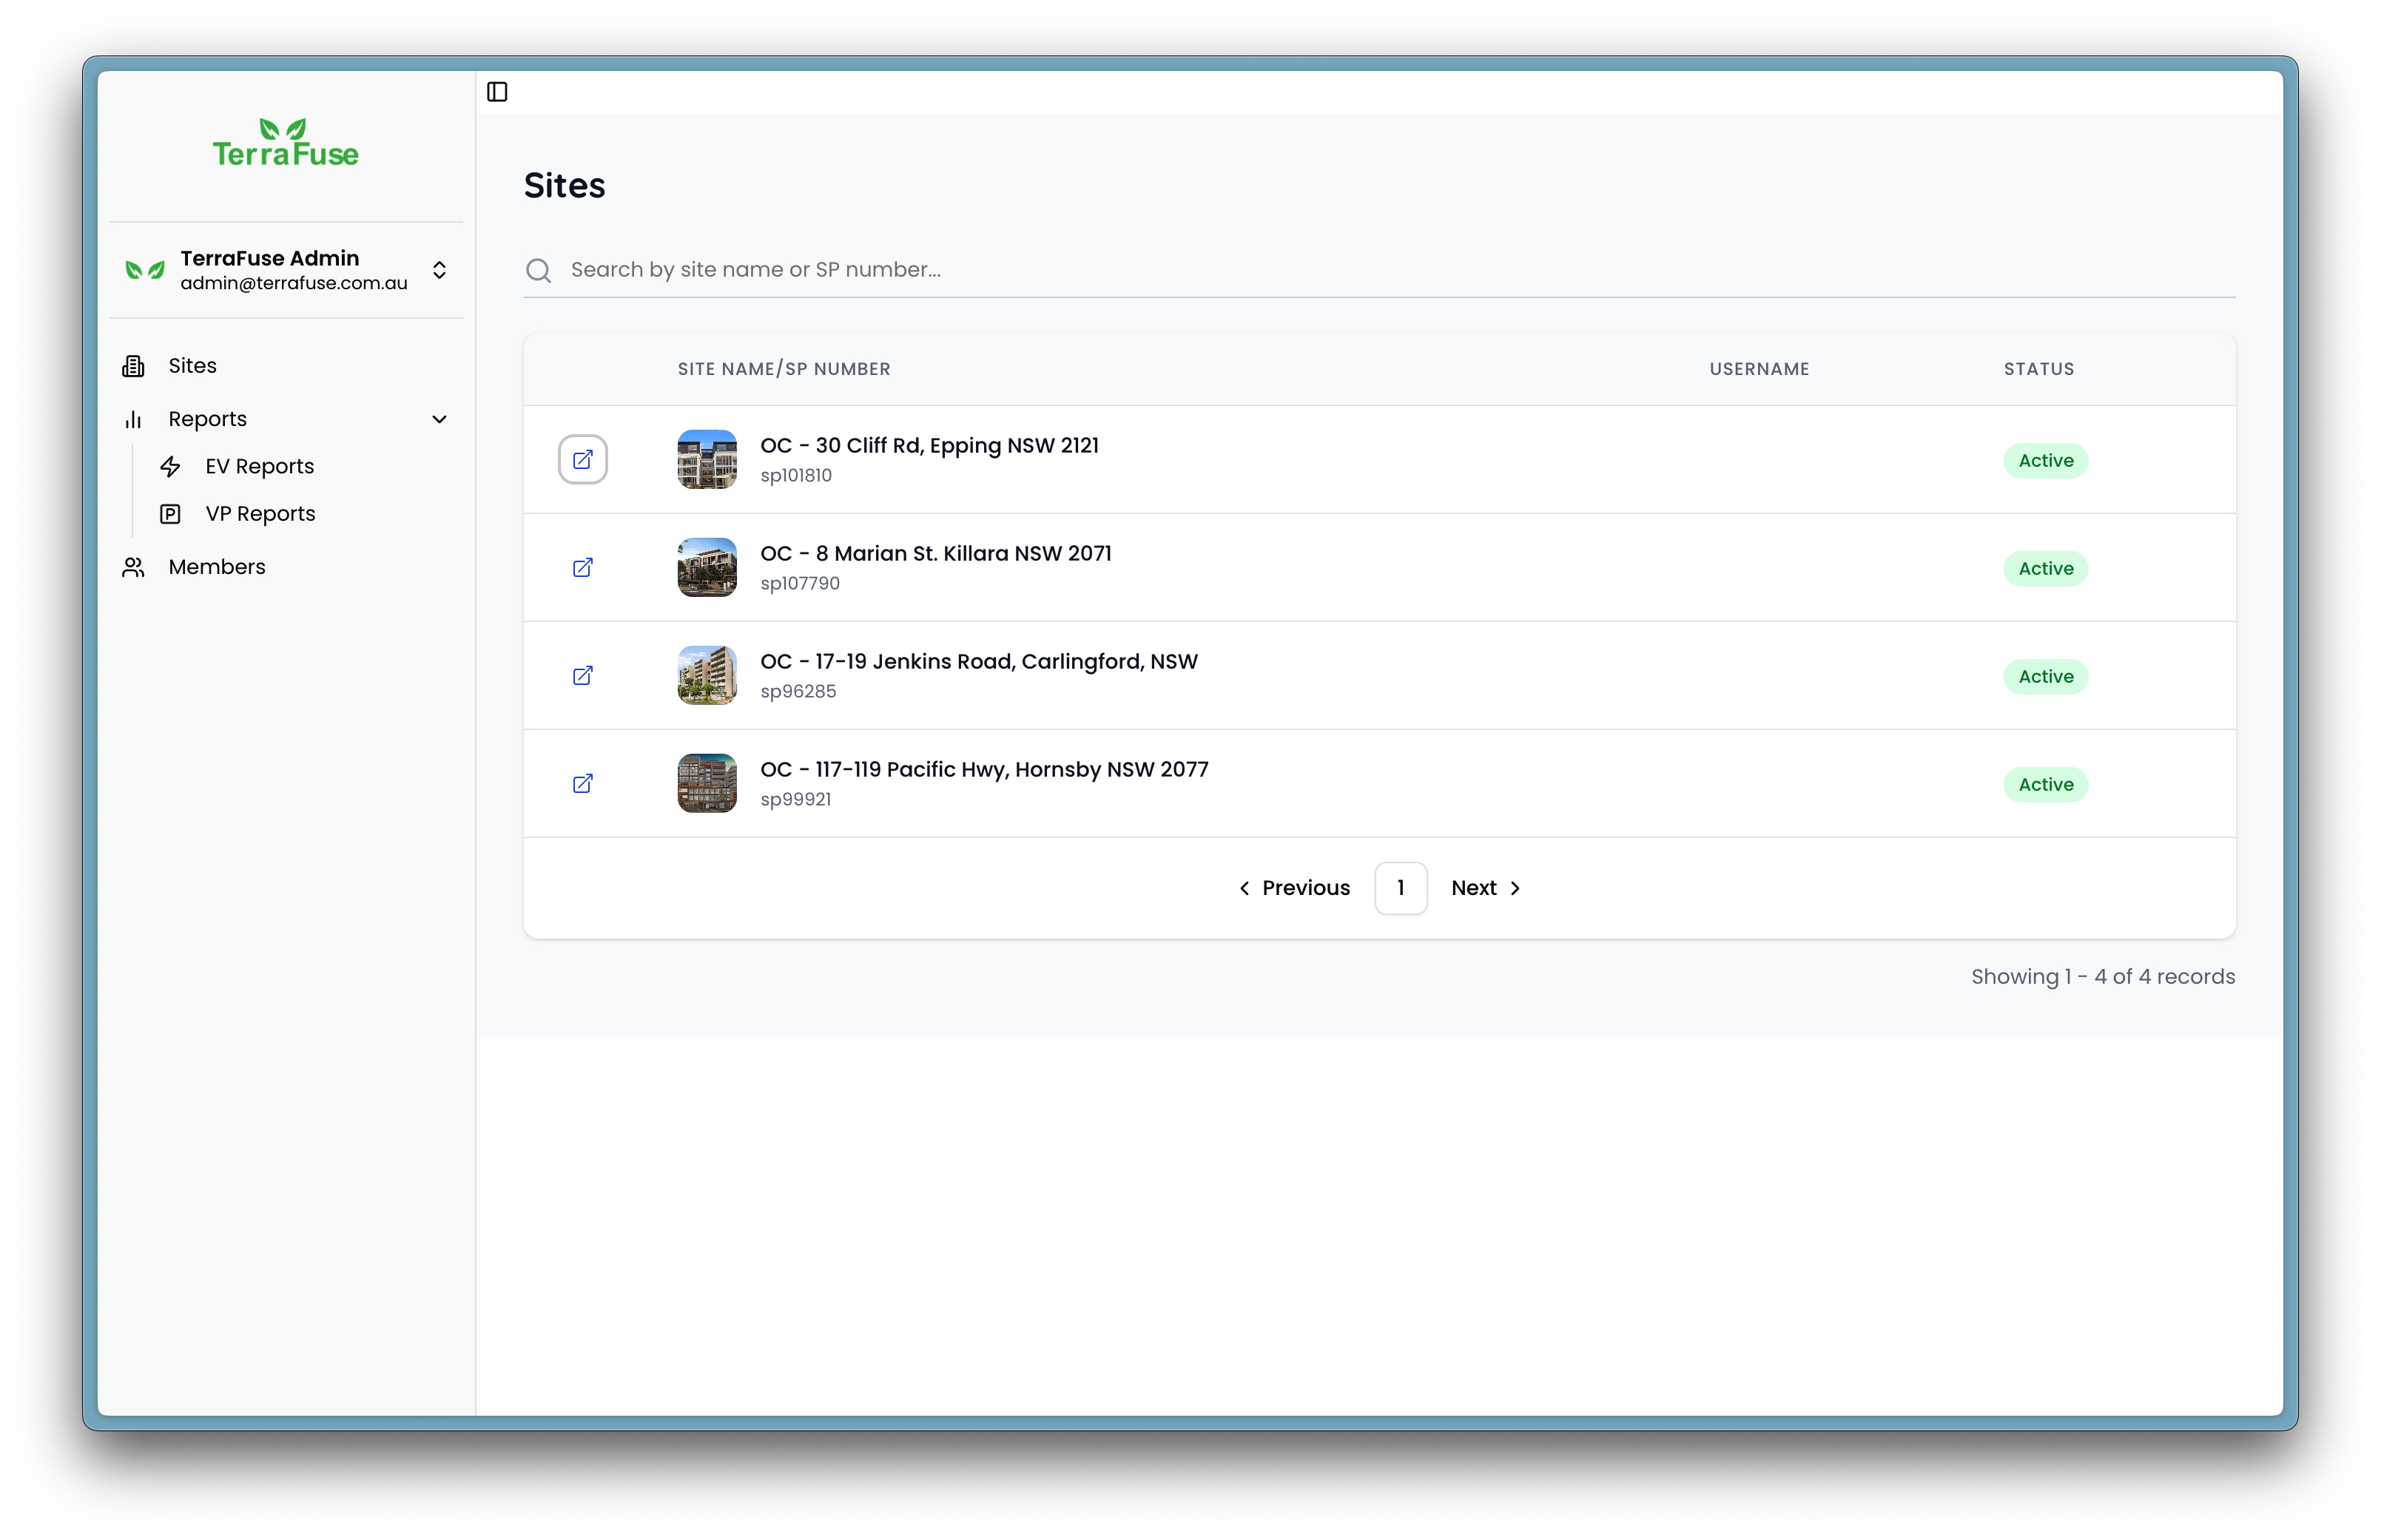Open external link for OC - 8 Marian St site
The width and height of the screenshot is (2381, 1540).
[x=583, y=567]
